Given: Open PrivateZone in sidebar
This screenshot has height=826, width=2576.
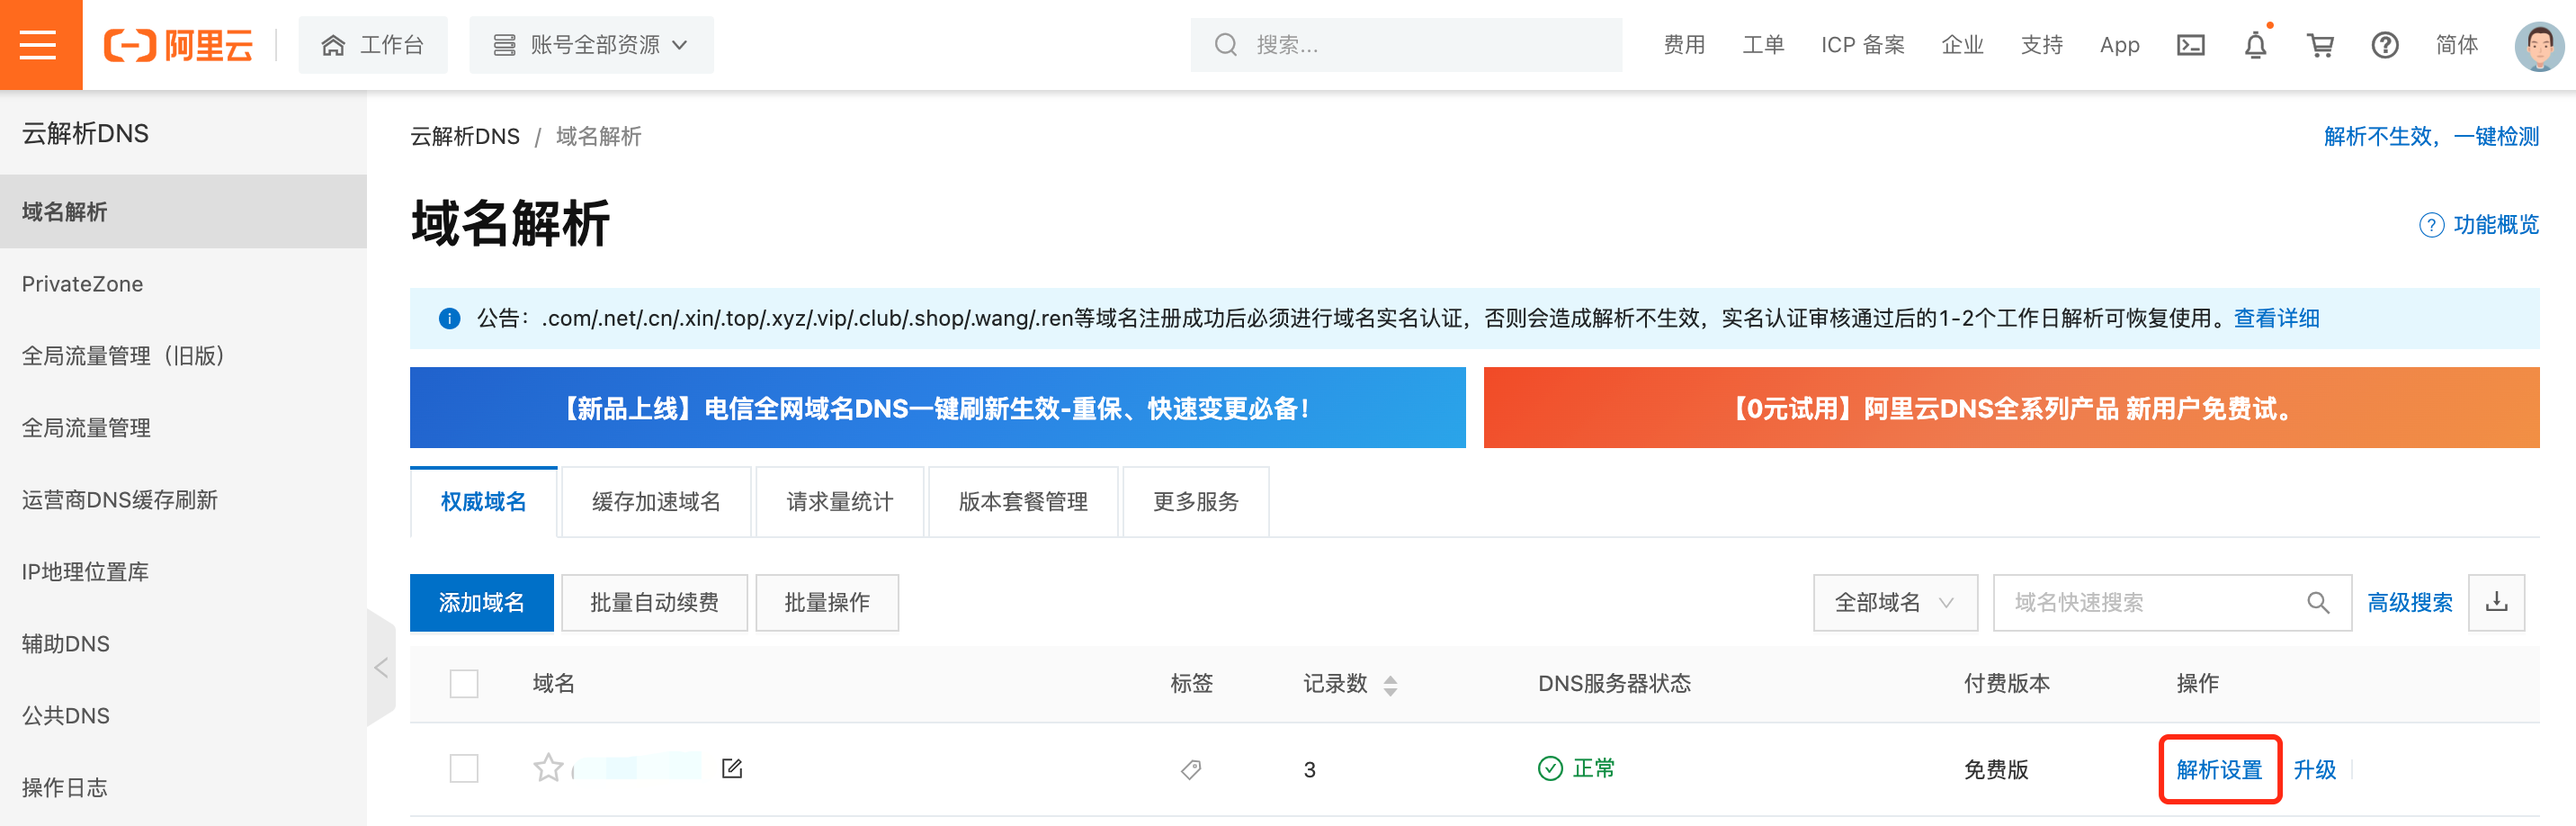Looking at the screenshot, I should coord(183,284).
